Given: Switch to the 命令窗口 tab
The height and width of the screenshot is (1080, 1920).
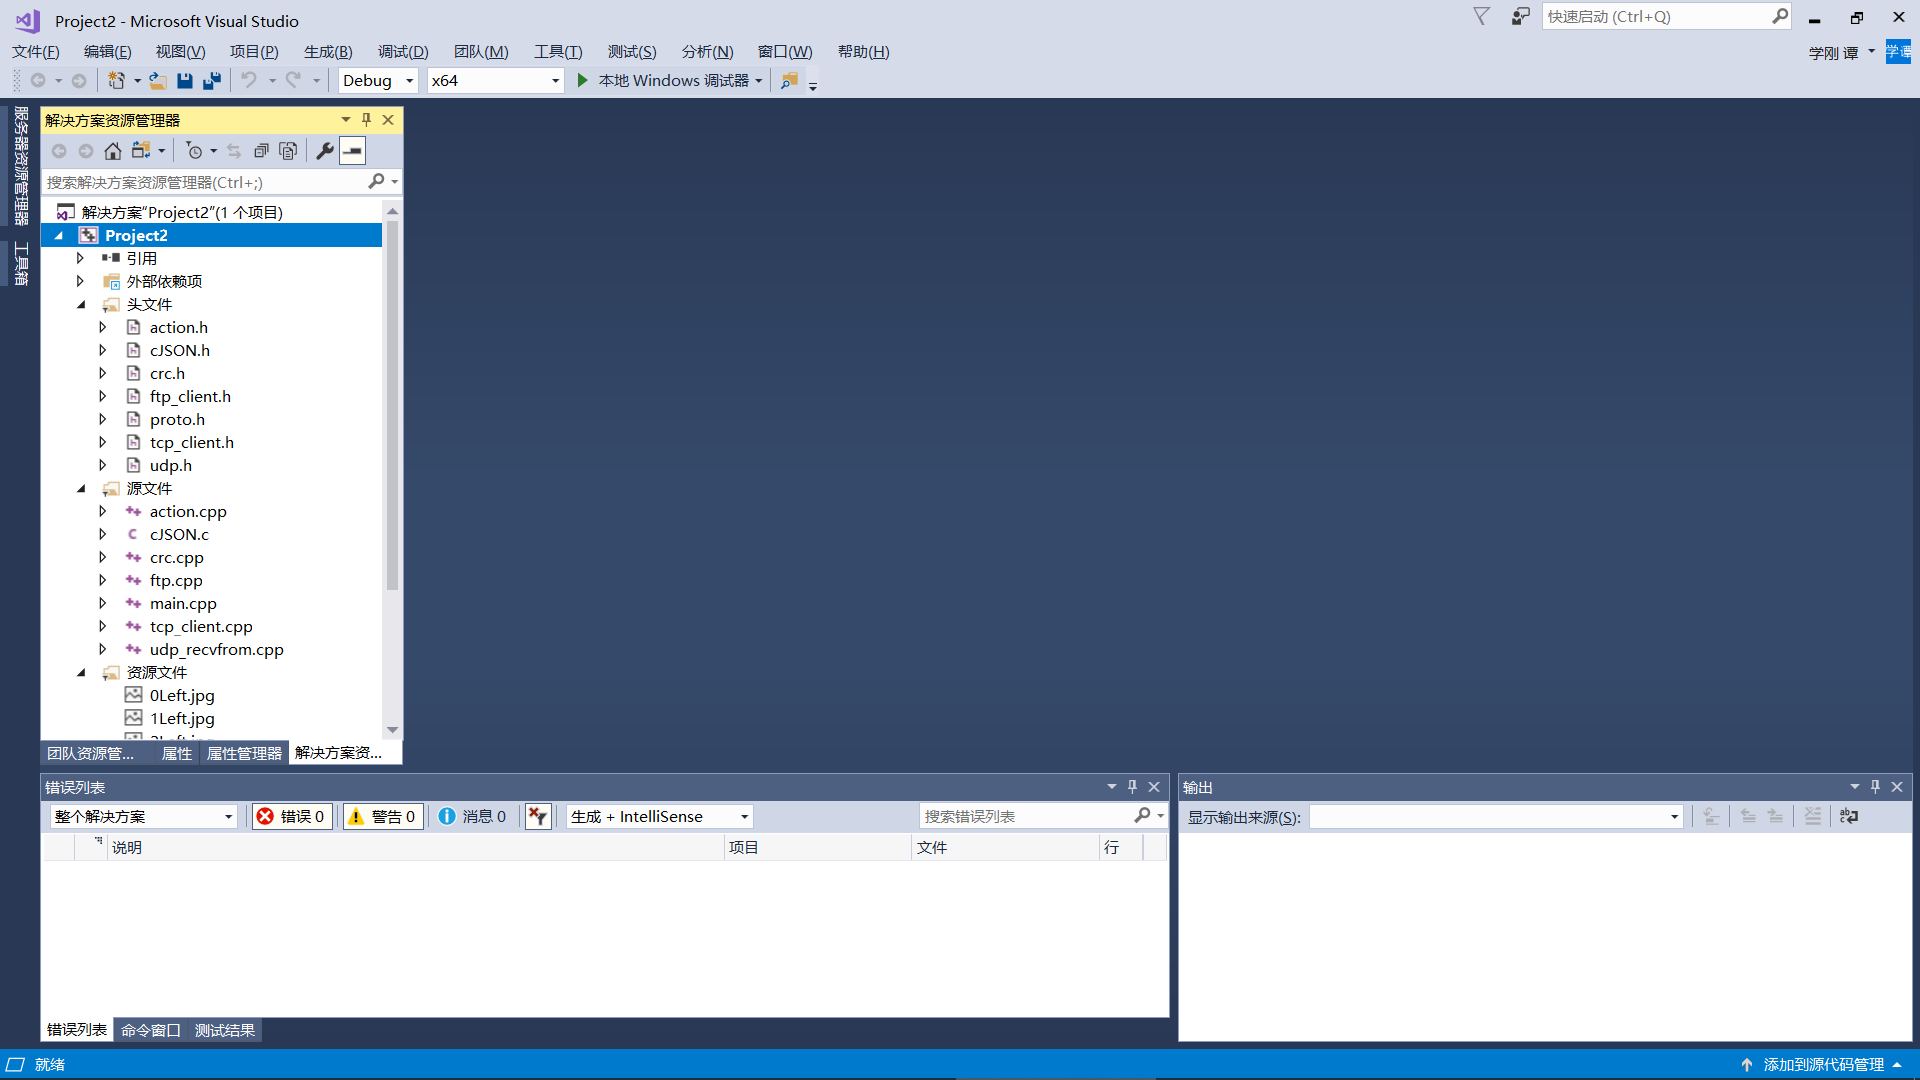Looking at the screenshot, I should point(151,1030).
